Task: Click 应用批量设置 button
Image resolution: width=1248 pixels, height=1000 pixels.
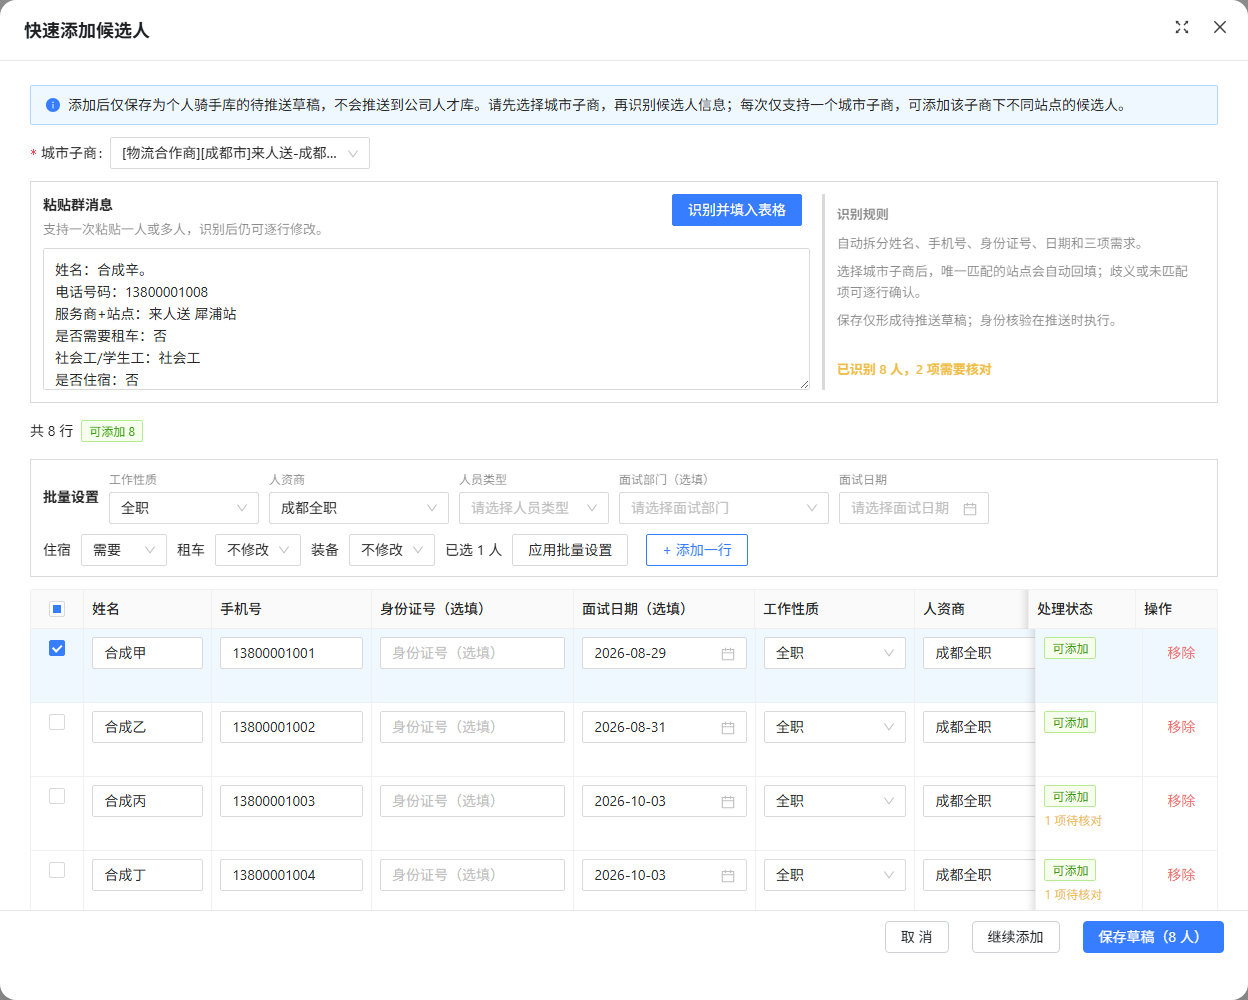Action: (x=570, y=550)
